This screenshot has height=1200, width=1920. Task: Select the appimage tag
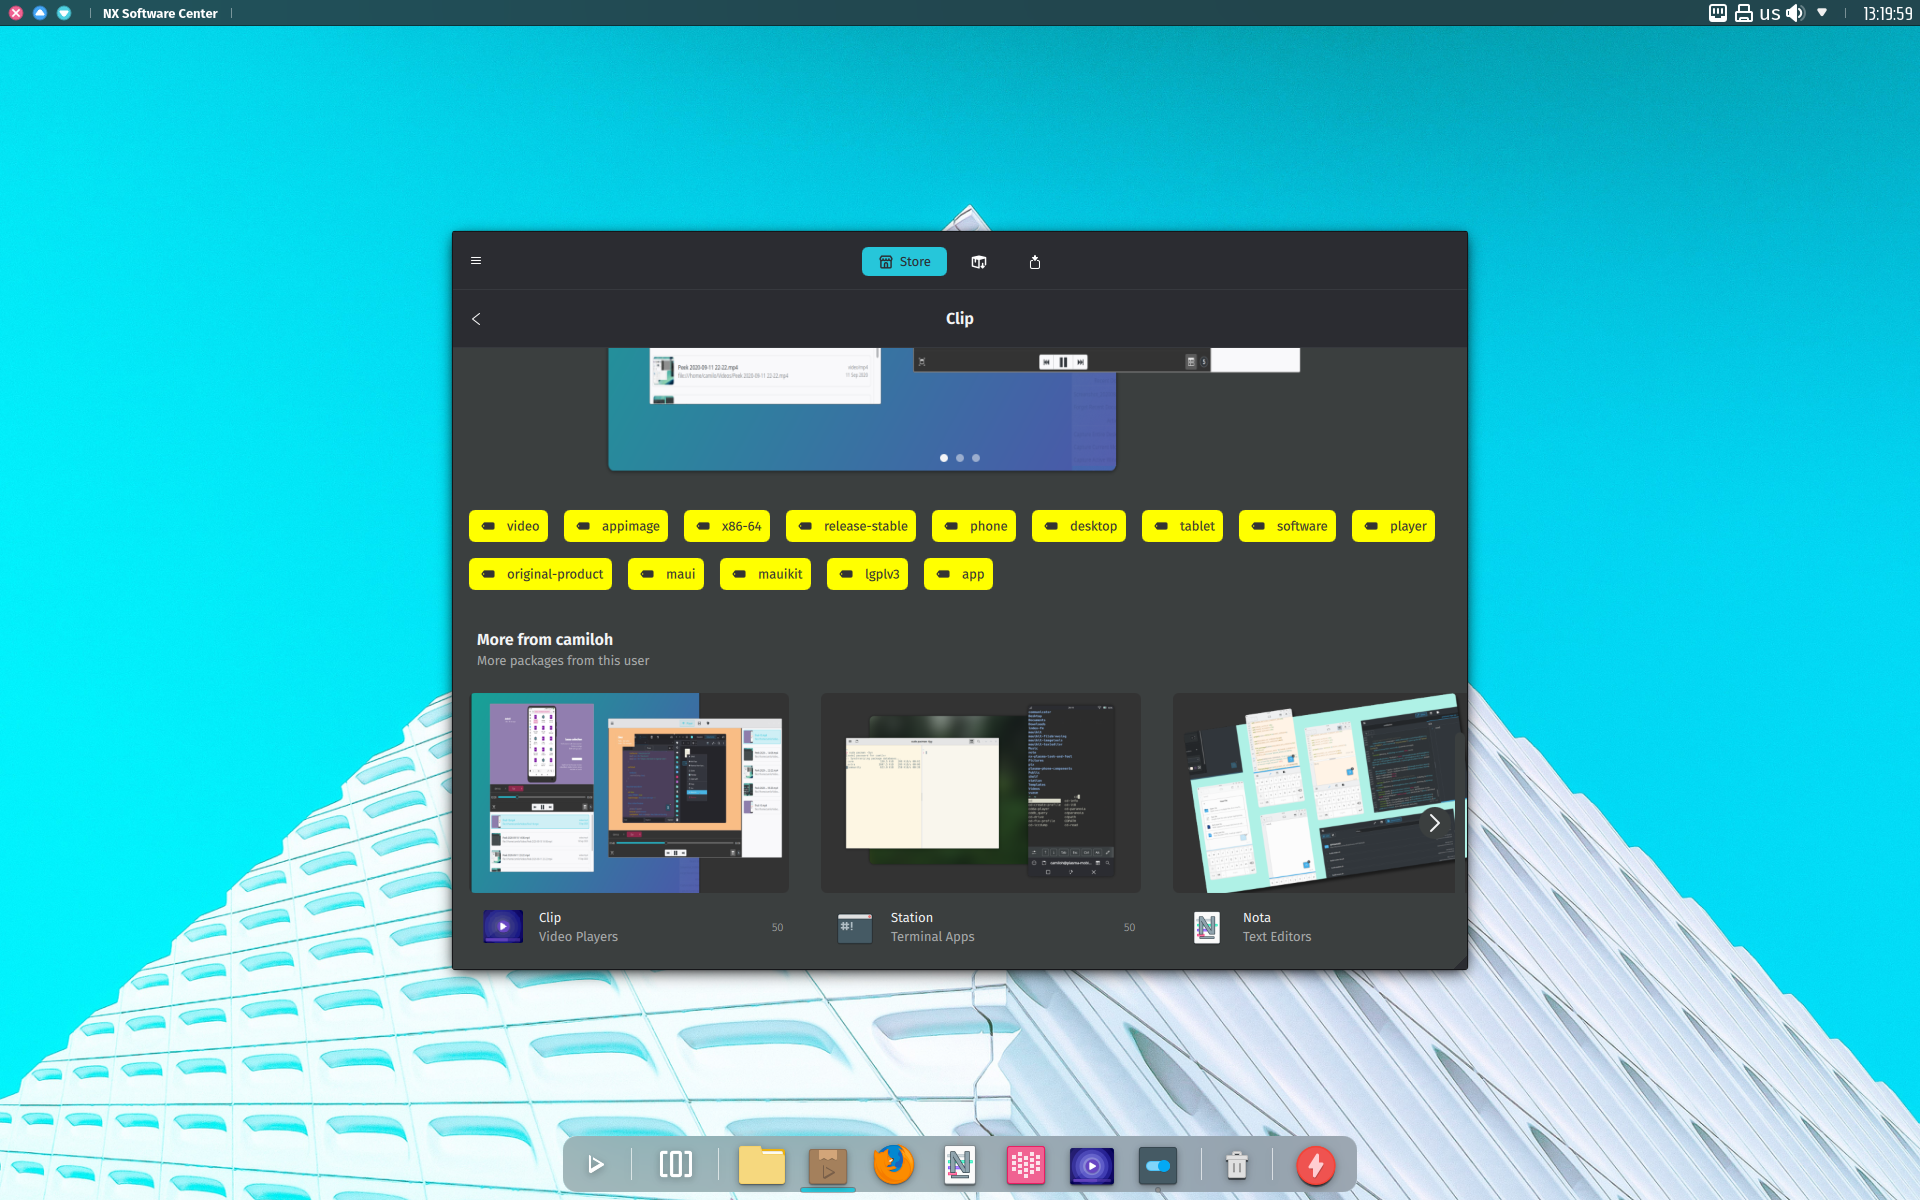coord(616,526)
